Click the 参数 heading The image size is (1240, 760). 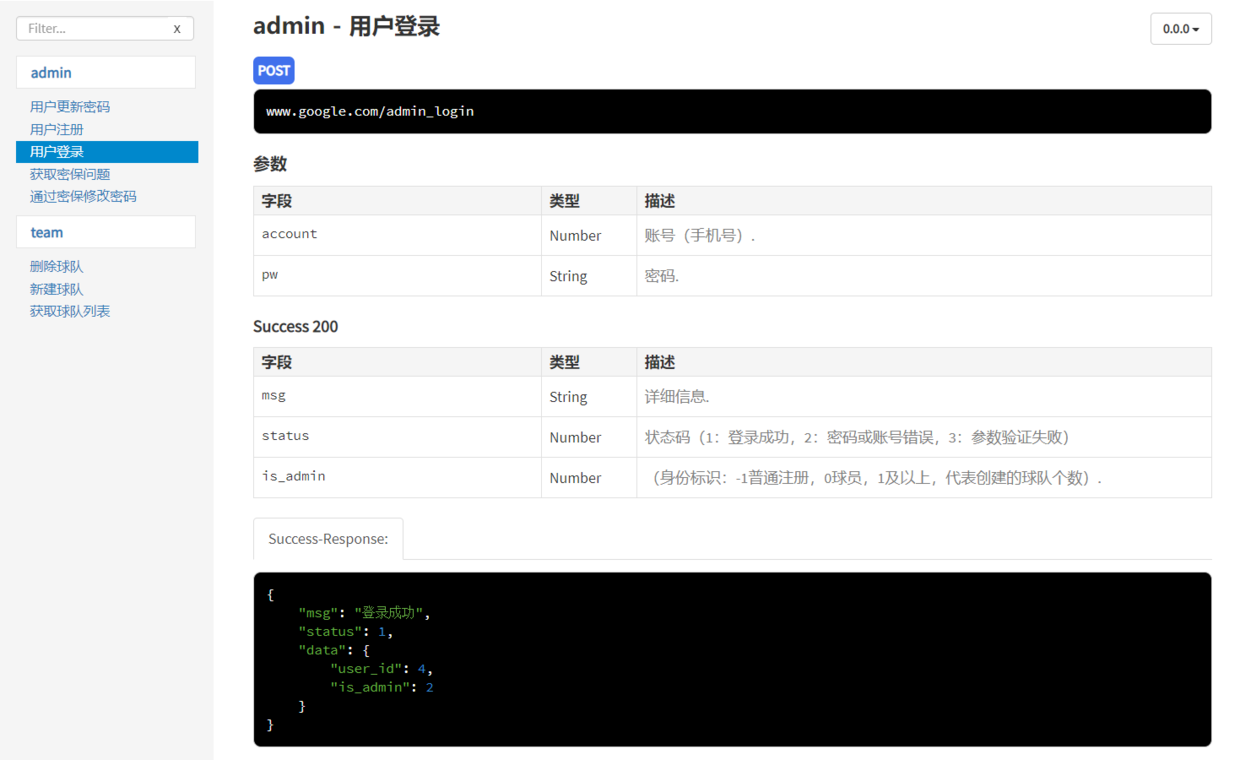pyautogui.click(x=270, y=164)
